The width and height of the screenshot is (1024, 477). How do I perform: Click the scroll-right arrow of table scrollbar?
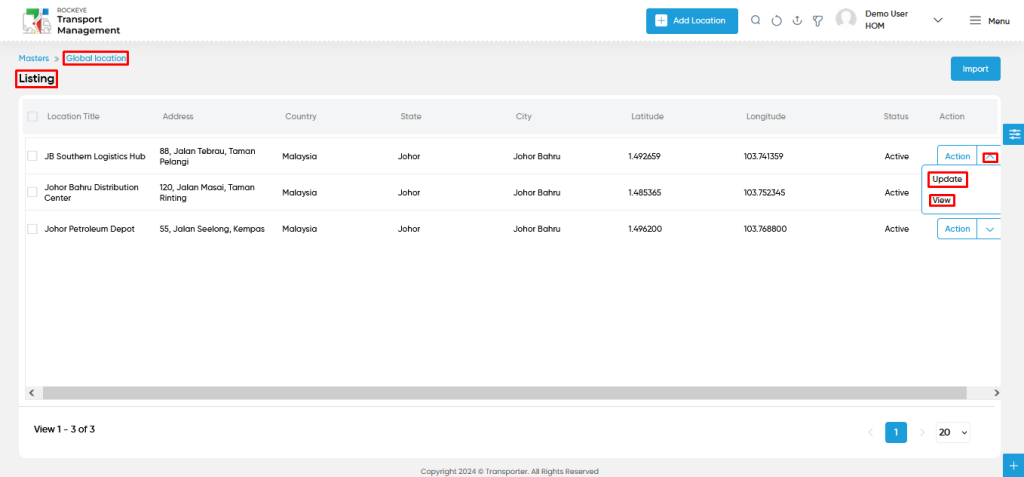[996, 393]
